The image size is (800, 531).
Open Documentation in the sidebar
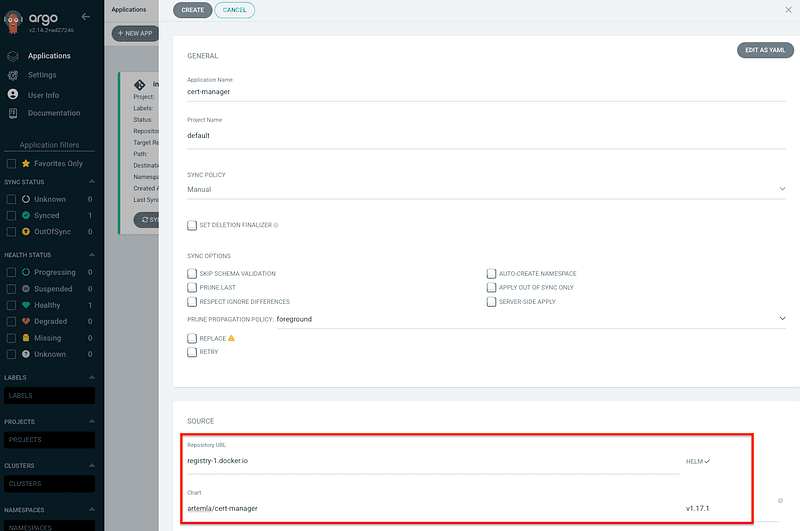click(x=54, y=113)
